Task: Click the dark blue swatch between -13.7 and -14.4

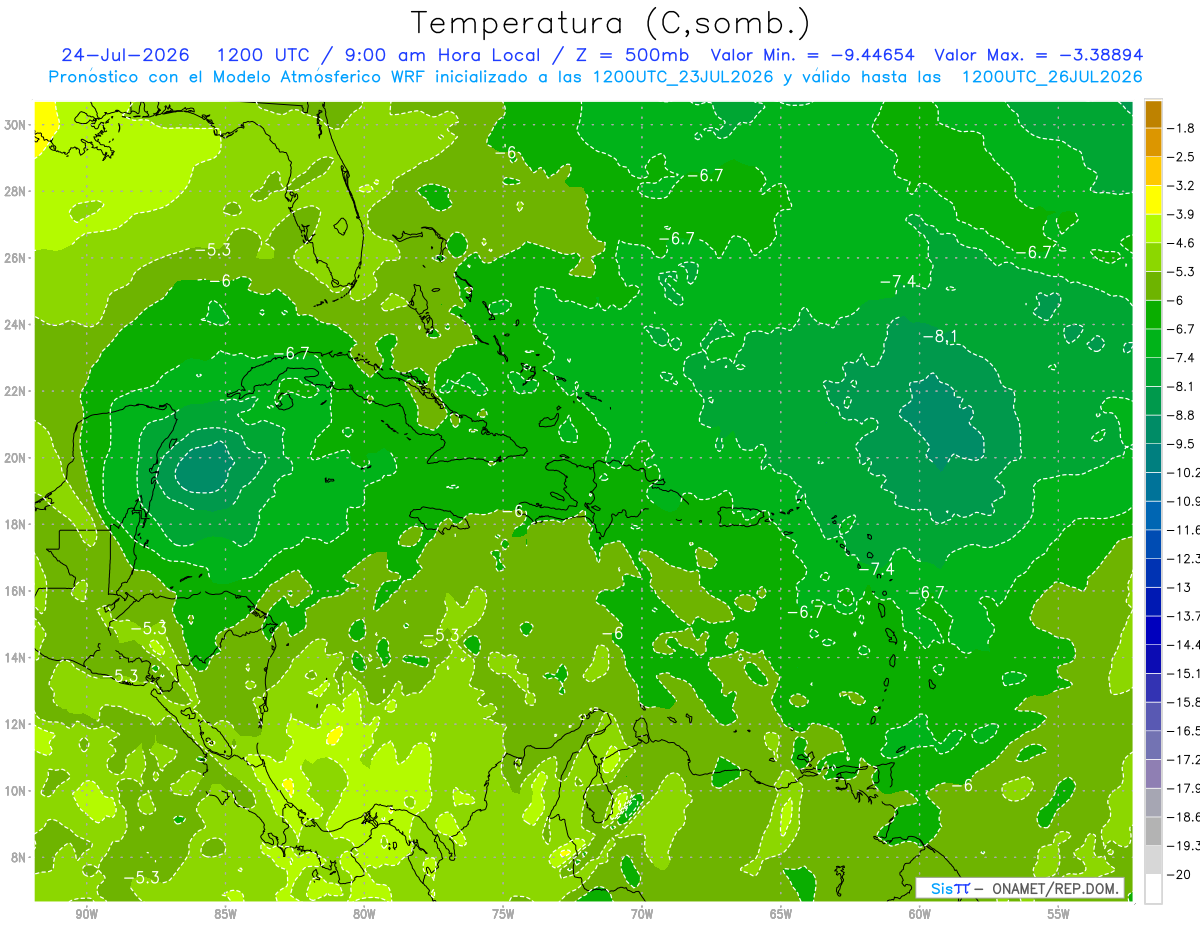Action: 1153,630
